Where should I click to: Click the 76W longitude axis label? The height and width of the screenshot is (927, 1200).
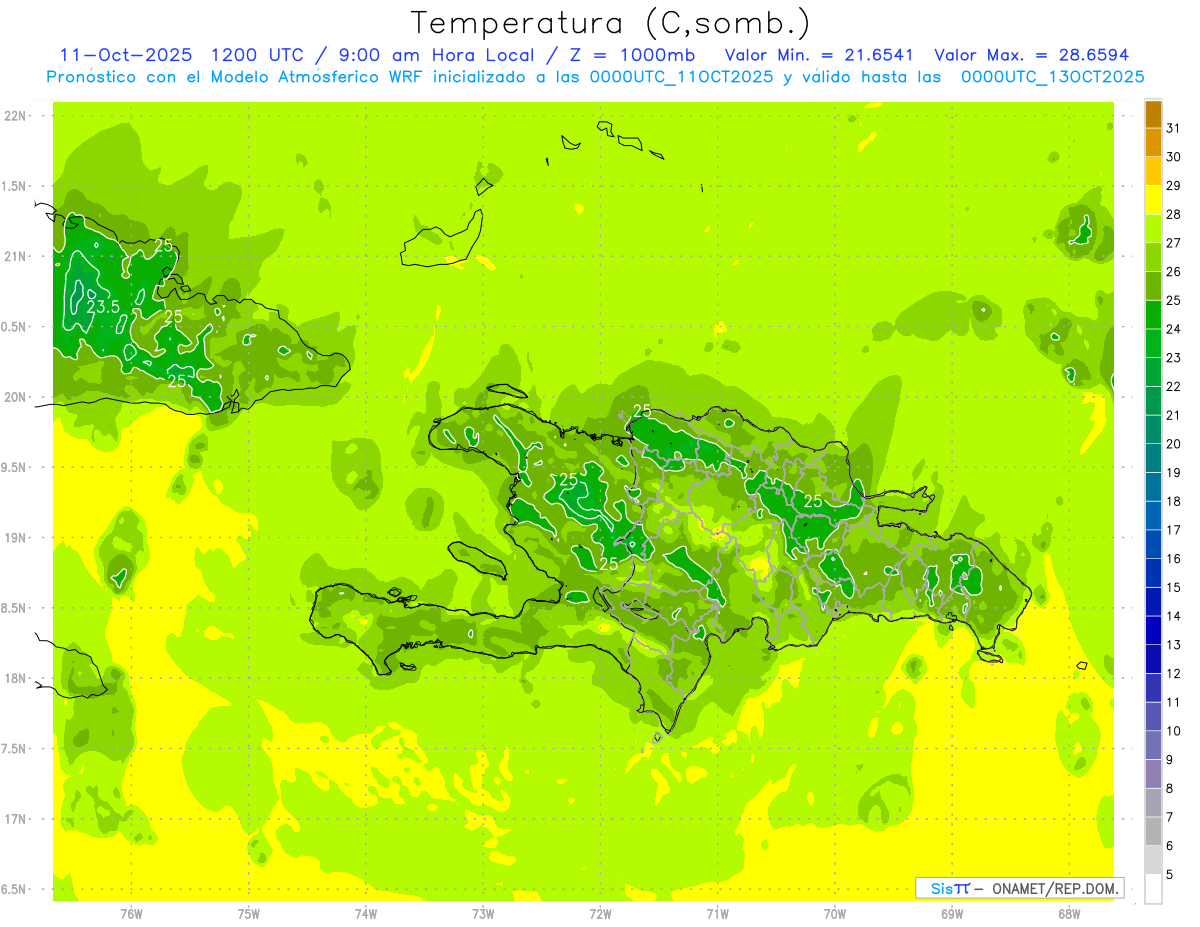pyautogui.click(x=131, y=913)
